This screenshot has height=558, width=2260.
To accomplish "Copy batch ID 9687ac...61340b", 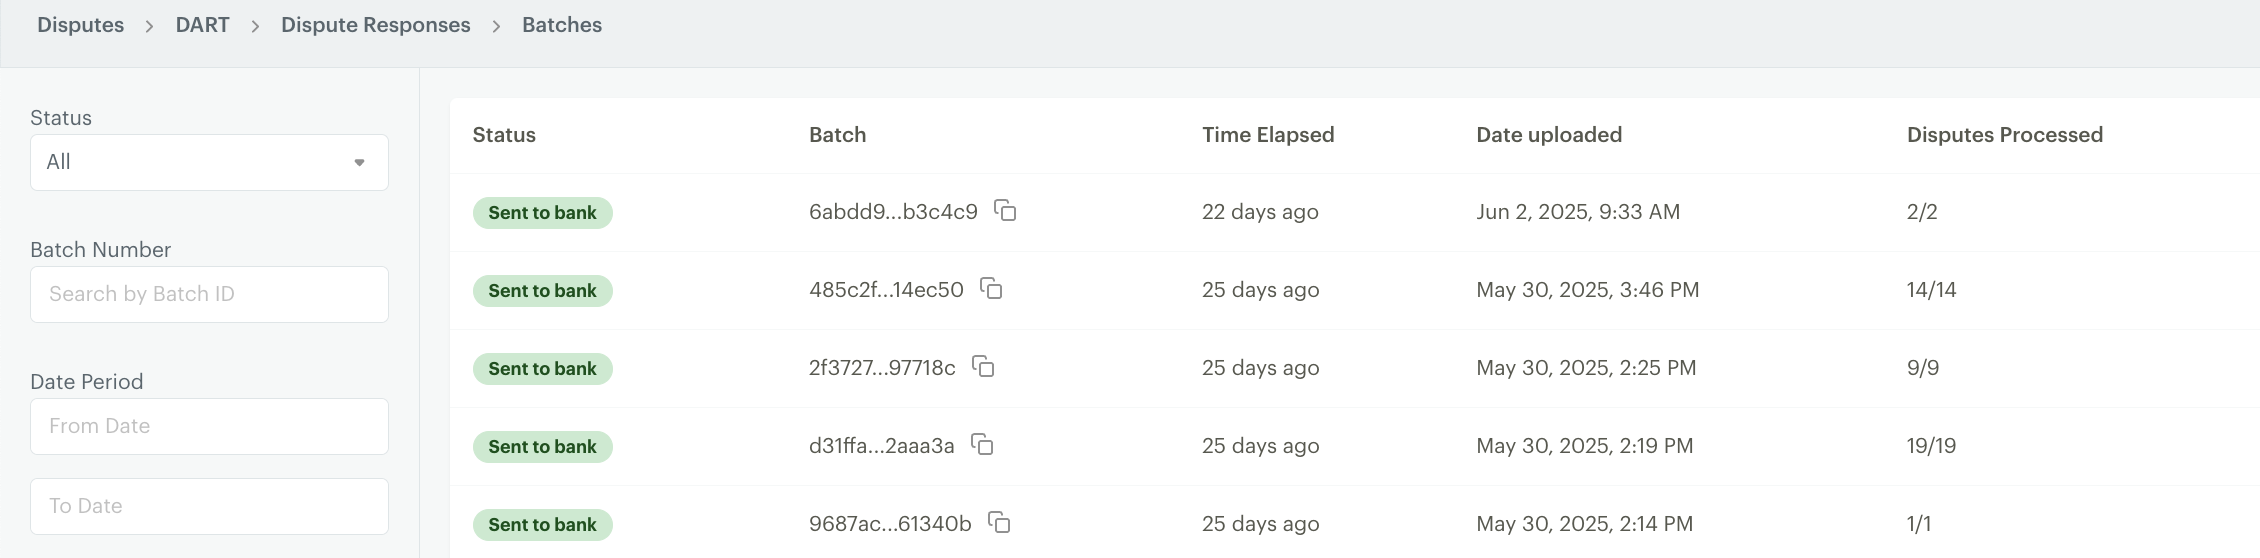I will pyautogui.click(x=999, y=523).
